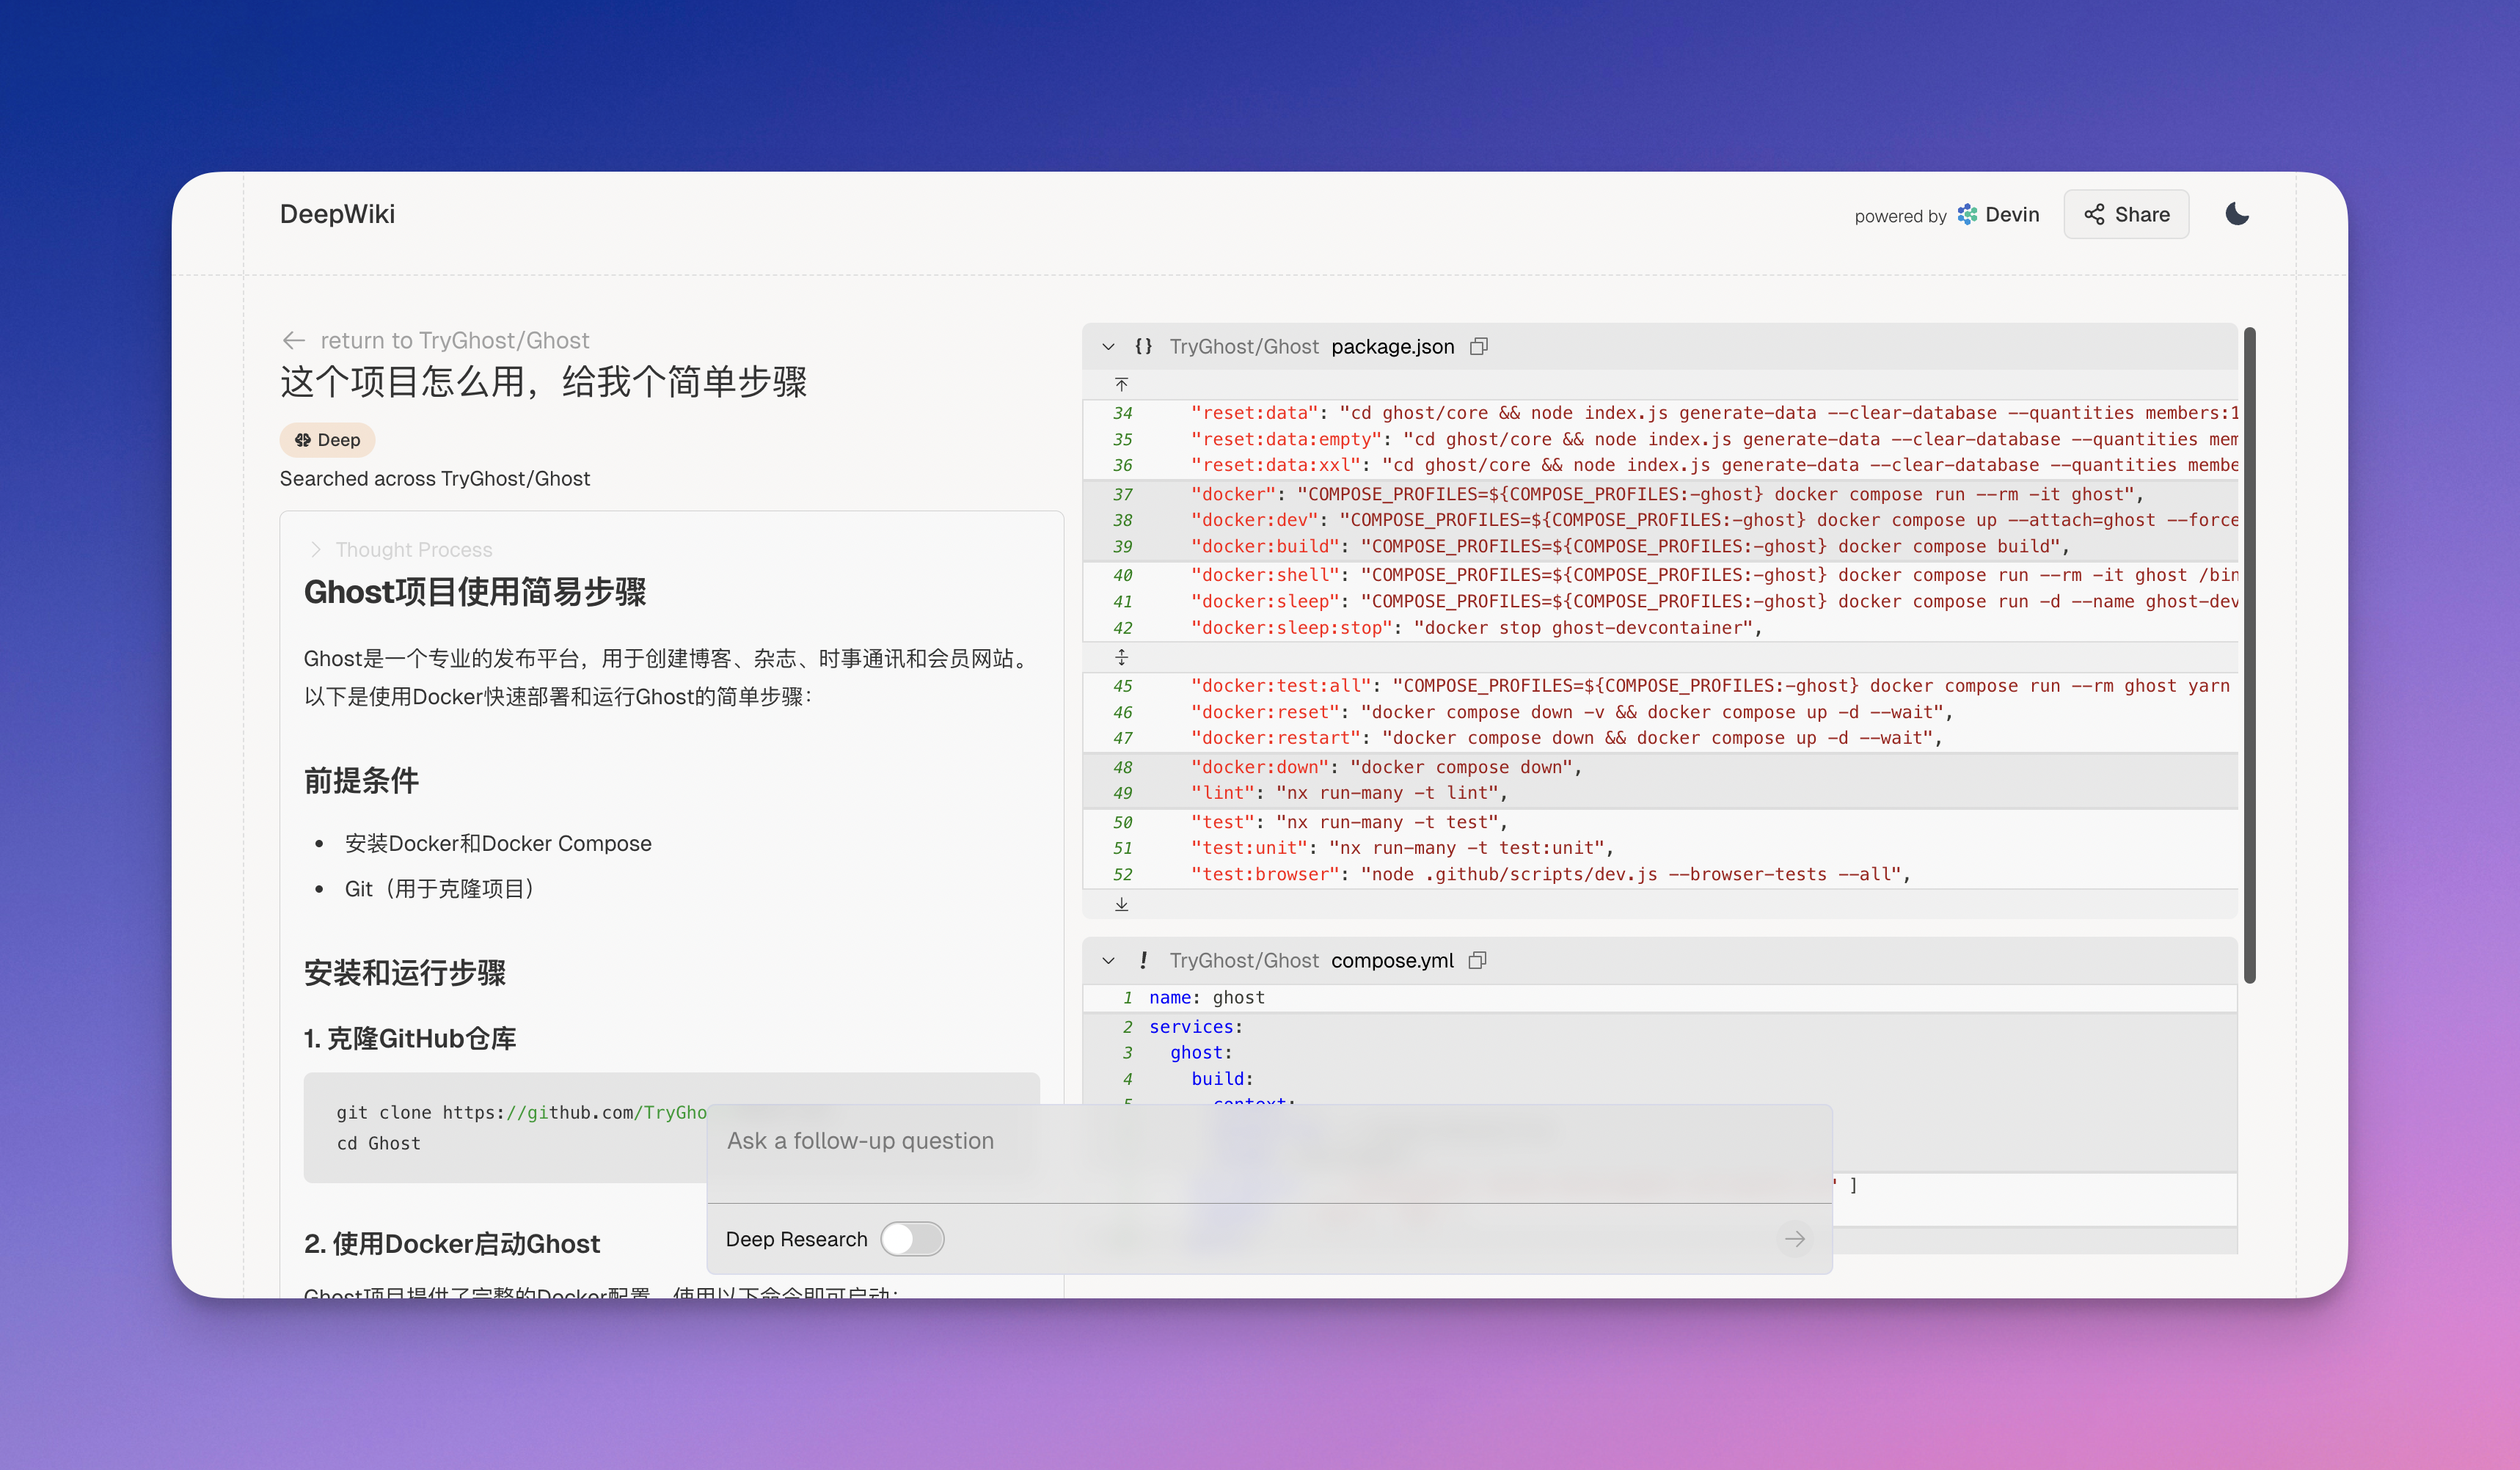Copy compose.yml file path icon

[x=1477, y=960]
